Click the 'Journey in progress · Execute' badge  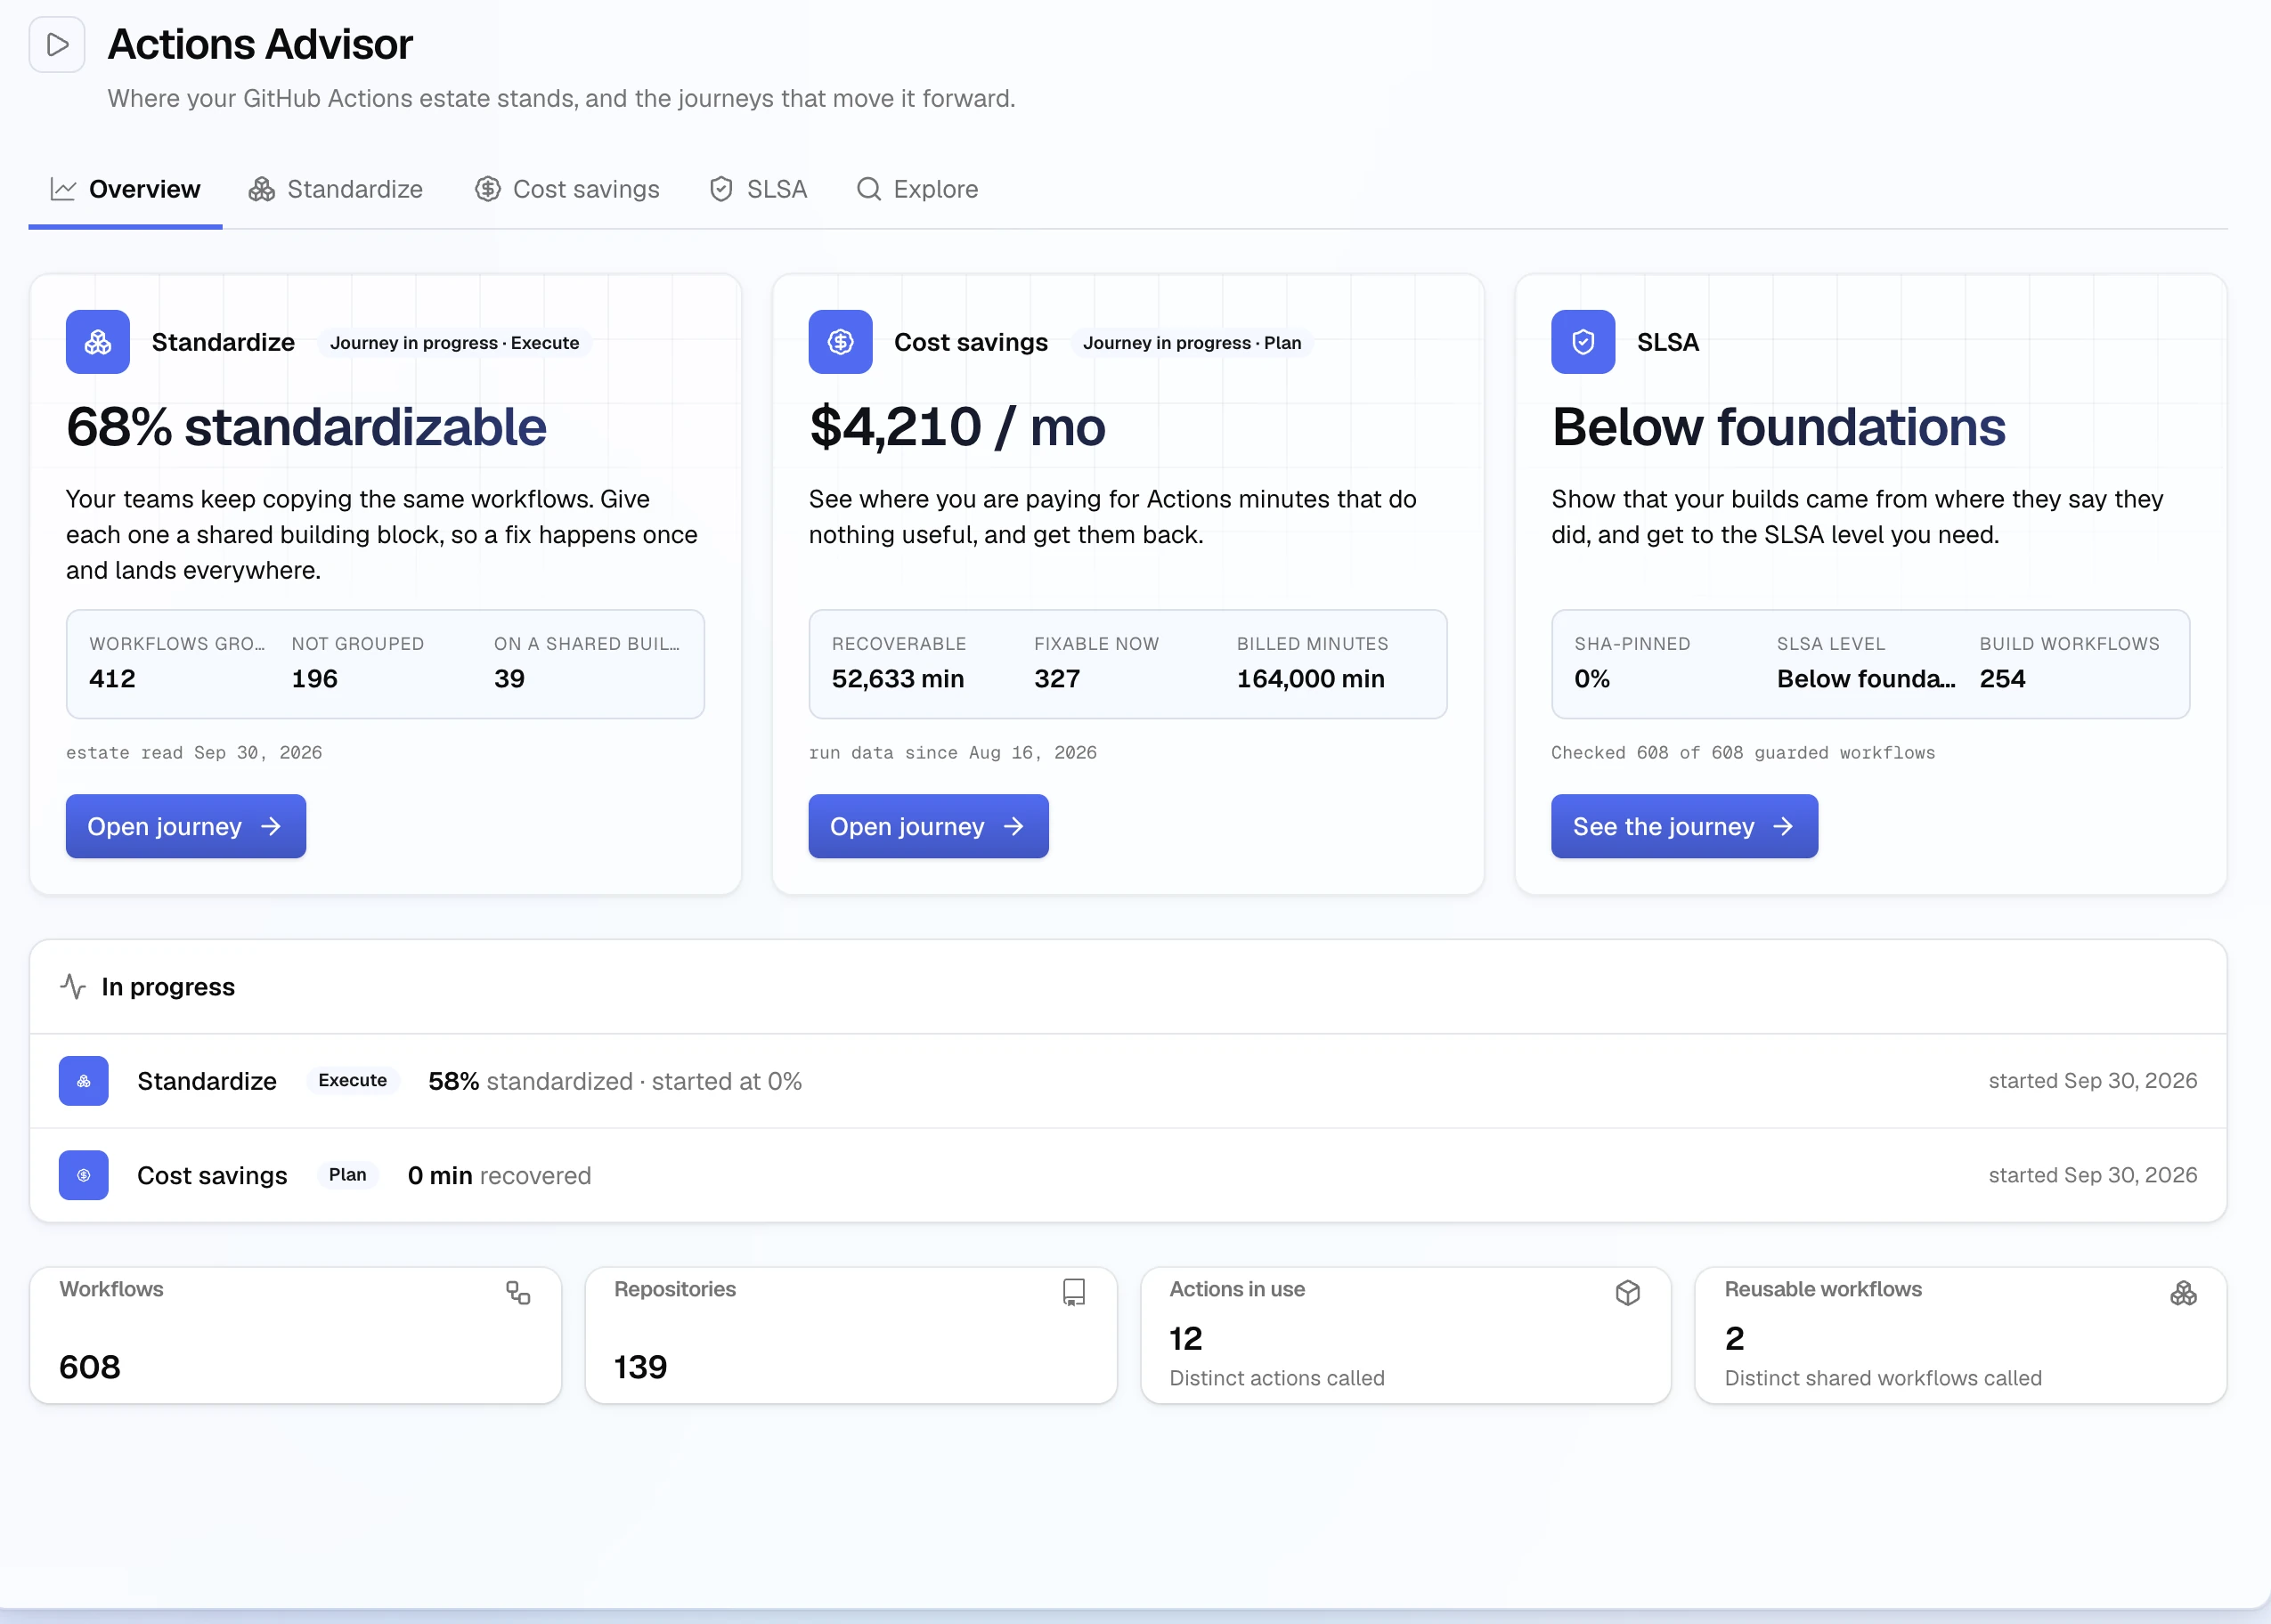(455, 343)
